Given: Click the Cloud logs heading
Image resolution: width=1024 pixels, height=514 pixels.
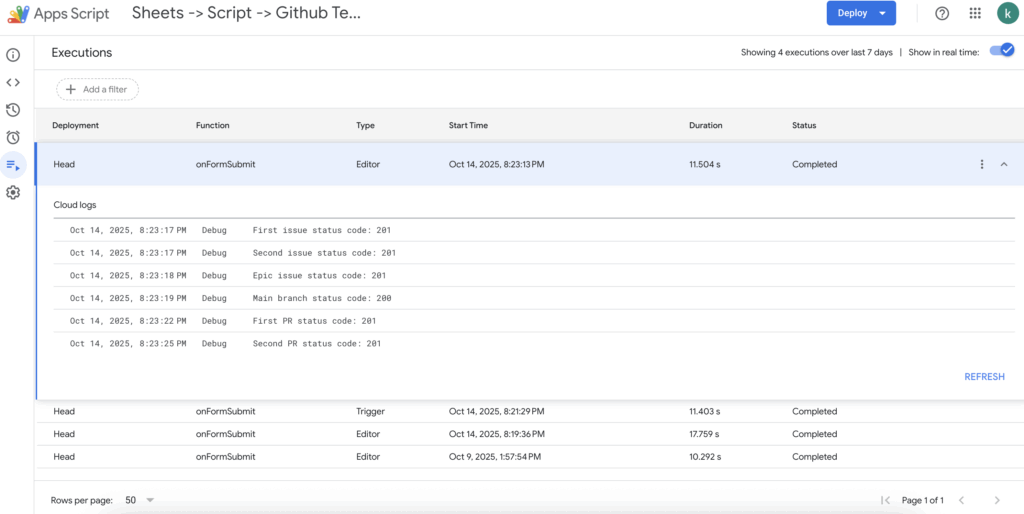Looking at the screenshot, I should click(x=74, y=205).
